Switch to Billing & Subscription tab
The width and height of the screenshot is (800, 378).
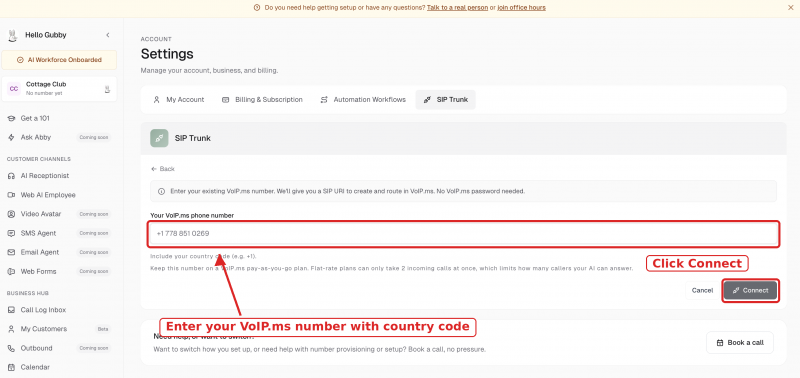tap(262, 99)
